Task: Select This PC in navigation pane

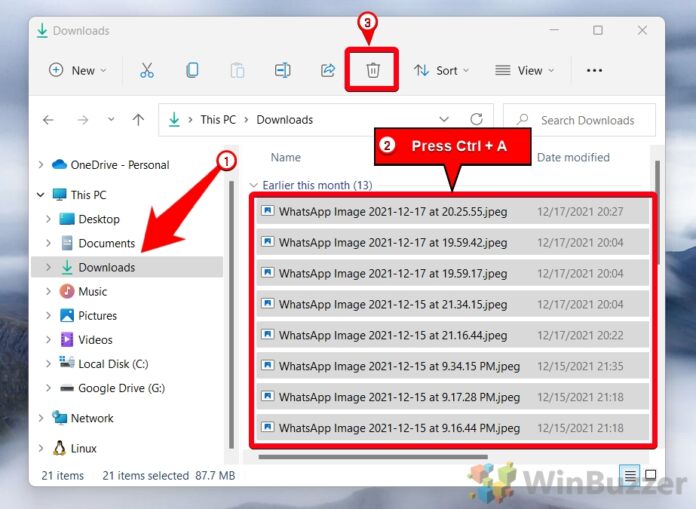Action: tap(88, 195)
